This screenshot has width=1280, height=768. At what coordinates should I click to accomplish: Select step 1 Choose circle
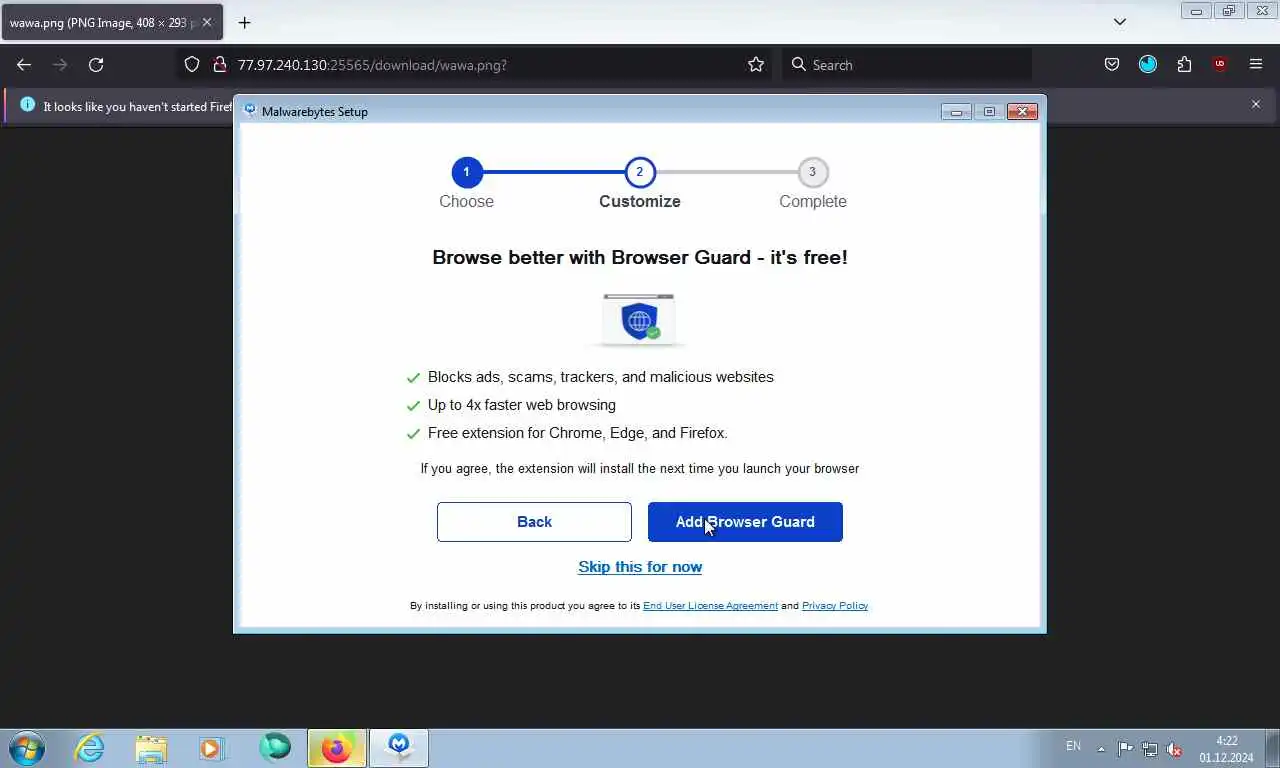click(x=466, y=172)
